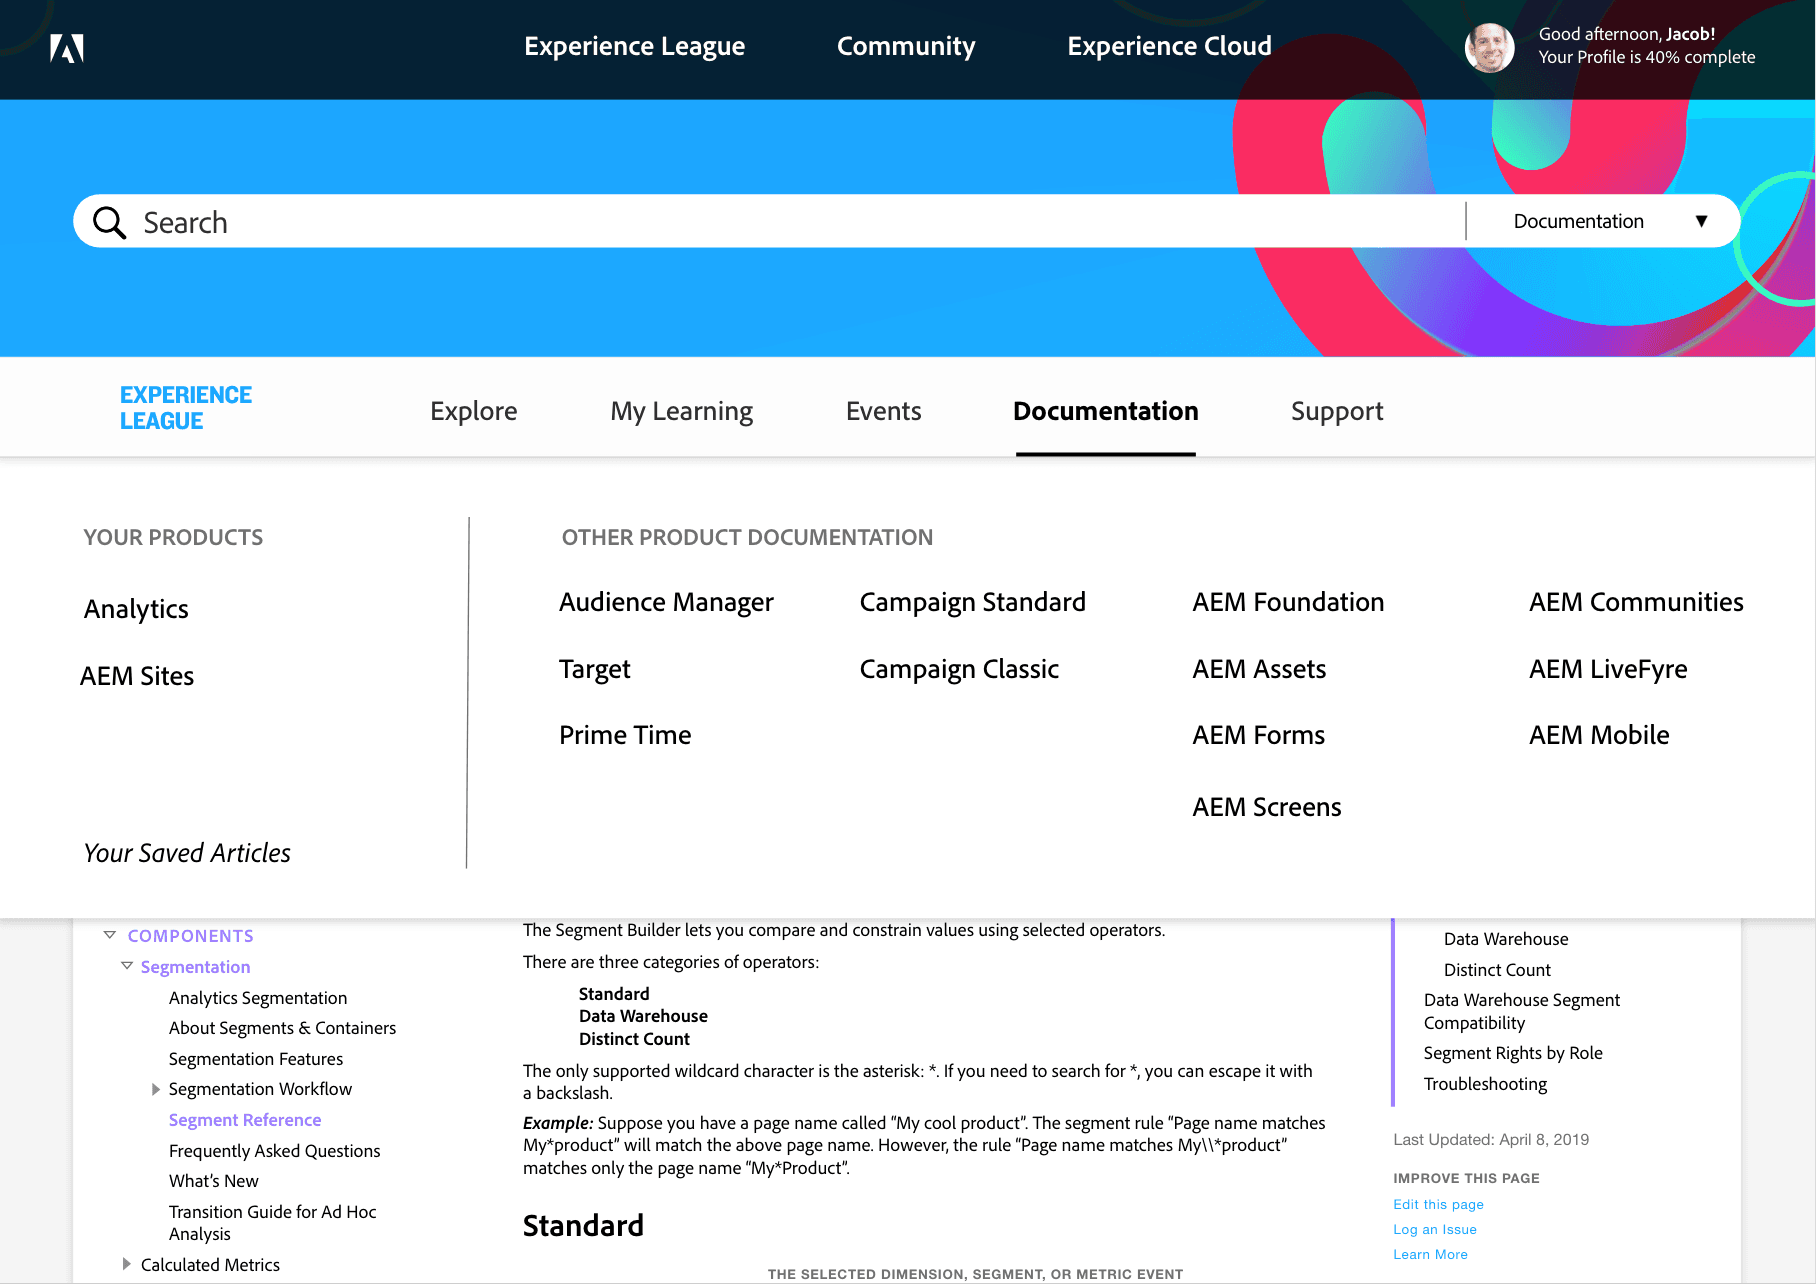Image resolution: width=1816 pixels, height=1284 pixels.
Task: Open Campaign Standard documentation
Action: [x=972, y=602]
